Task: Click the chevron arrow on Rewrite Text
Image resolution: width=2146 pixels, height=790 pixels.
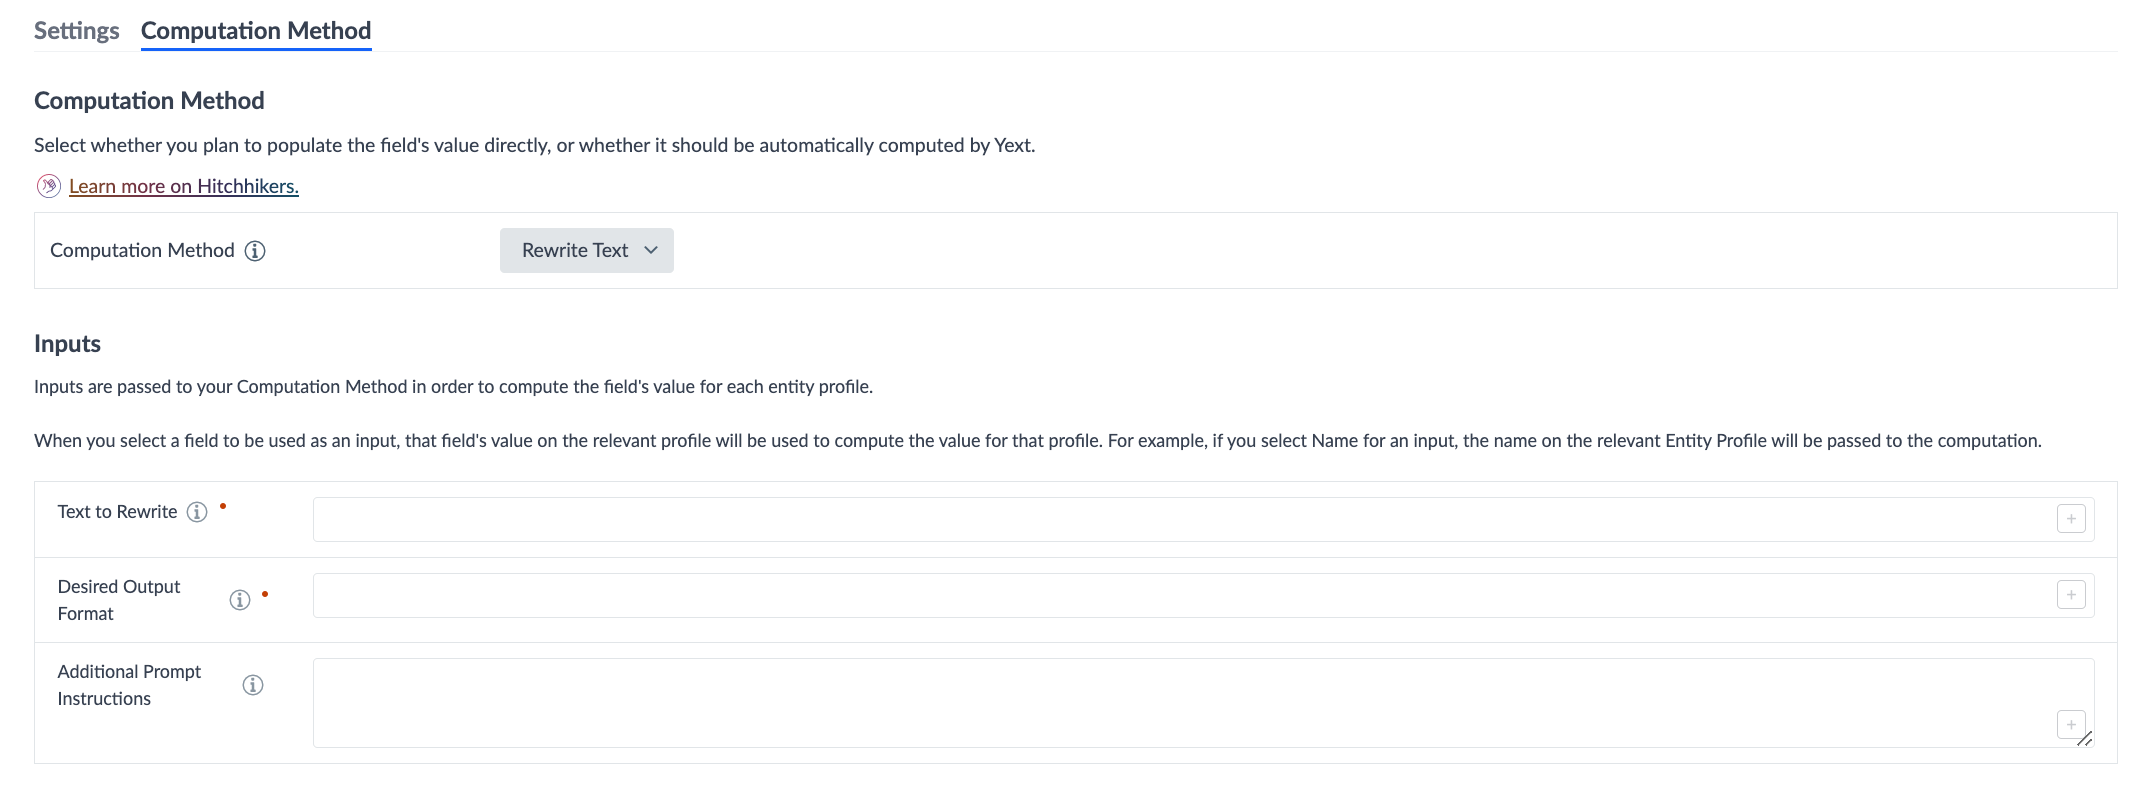Action: (651, 250)
